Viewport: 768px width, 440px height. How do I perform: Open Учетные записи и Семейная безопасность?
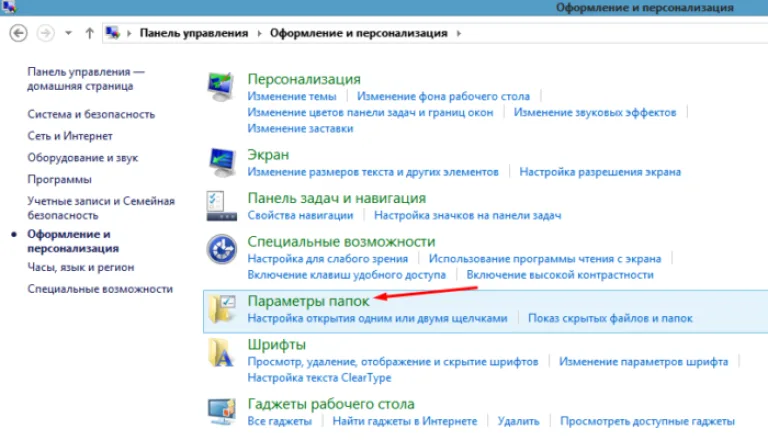pyautogui.click(x=101, y=208)
